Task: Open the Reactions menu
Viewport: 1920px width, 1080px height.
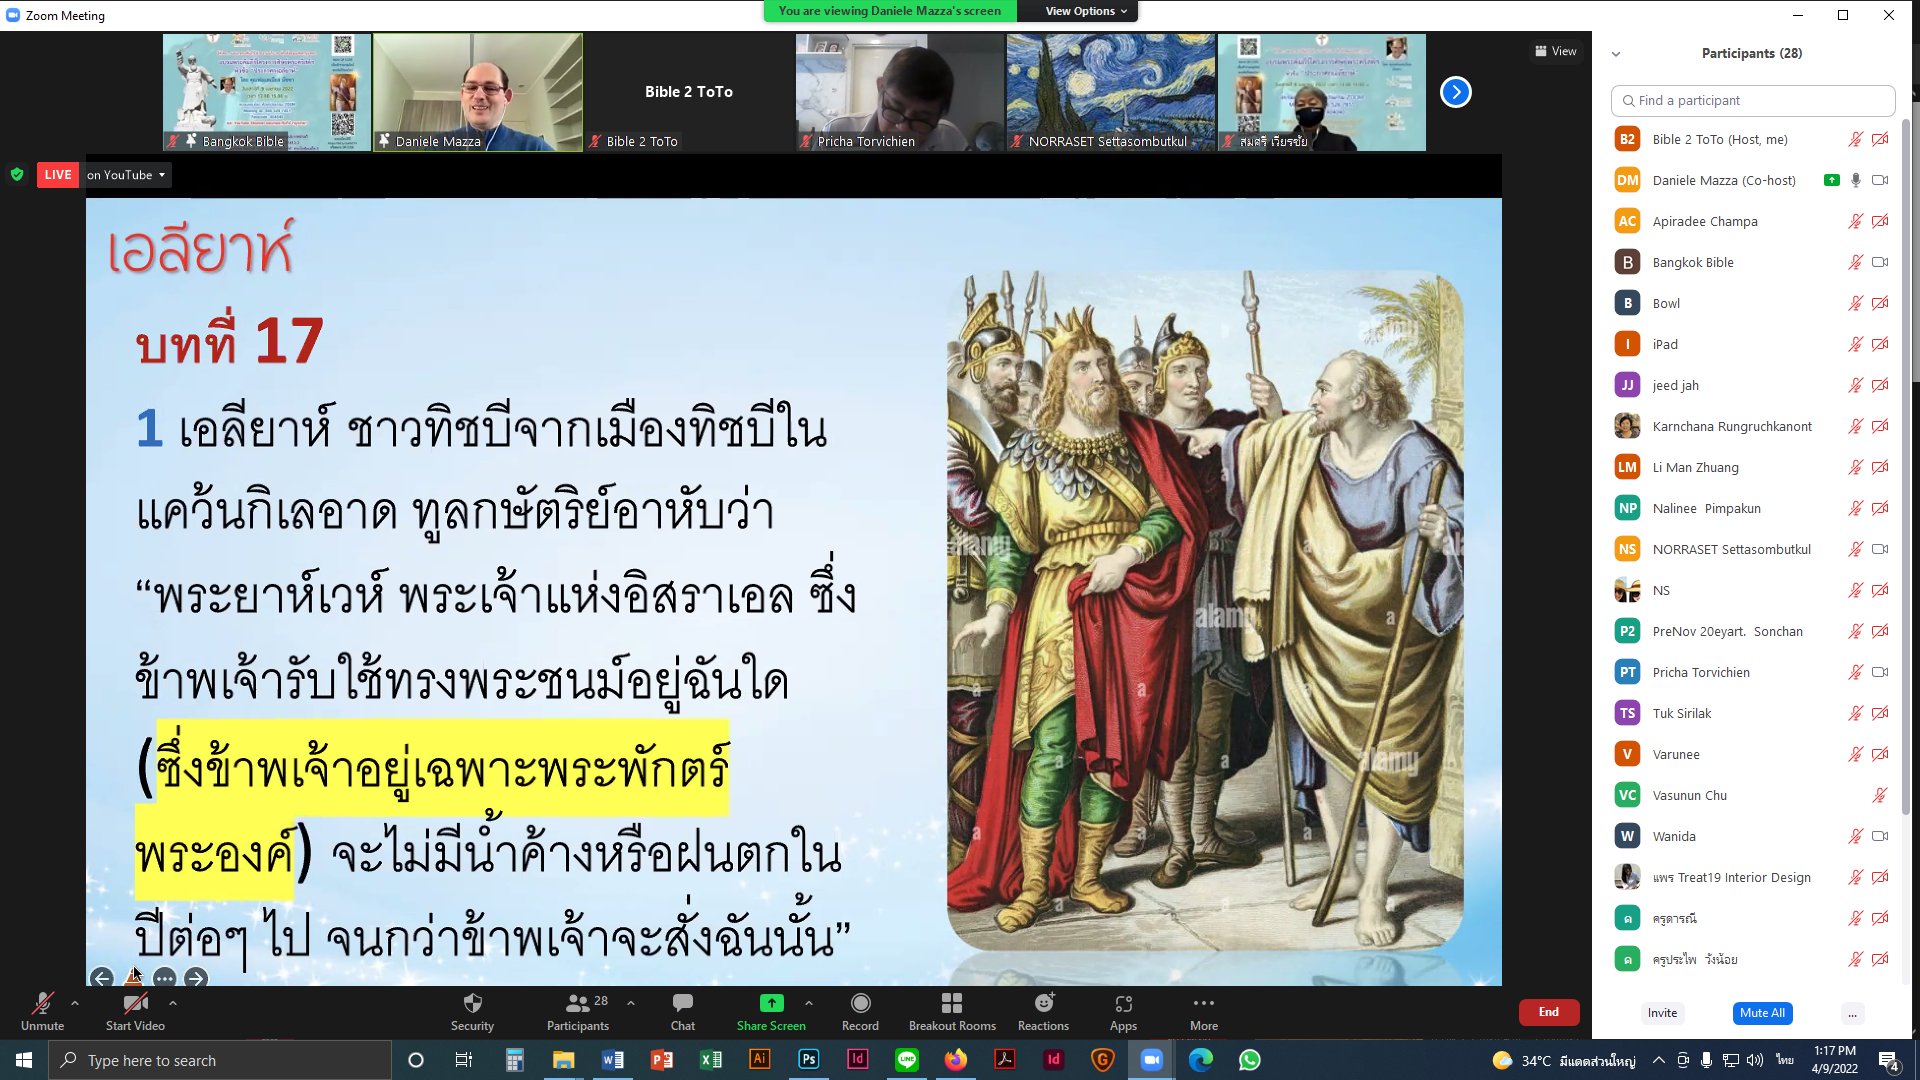Action: tap(1043, 1011)
